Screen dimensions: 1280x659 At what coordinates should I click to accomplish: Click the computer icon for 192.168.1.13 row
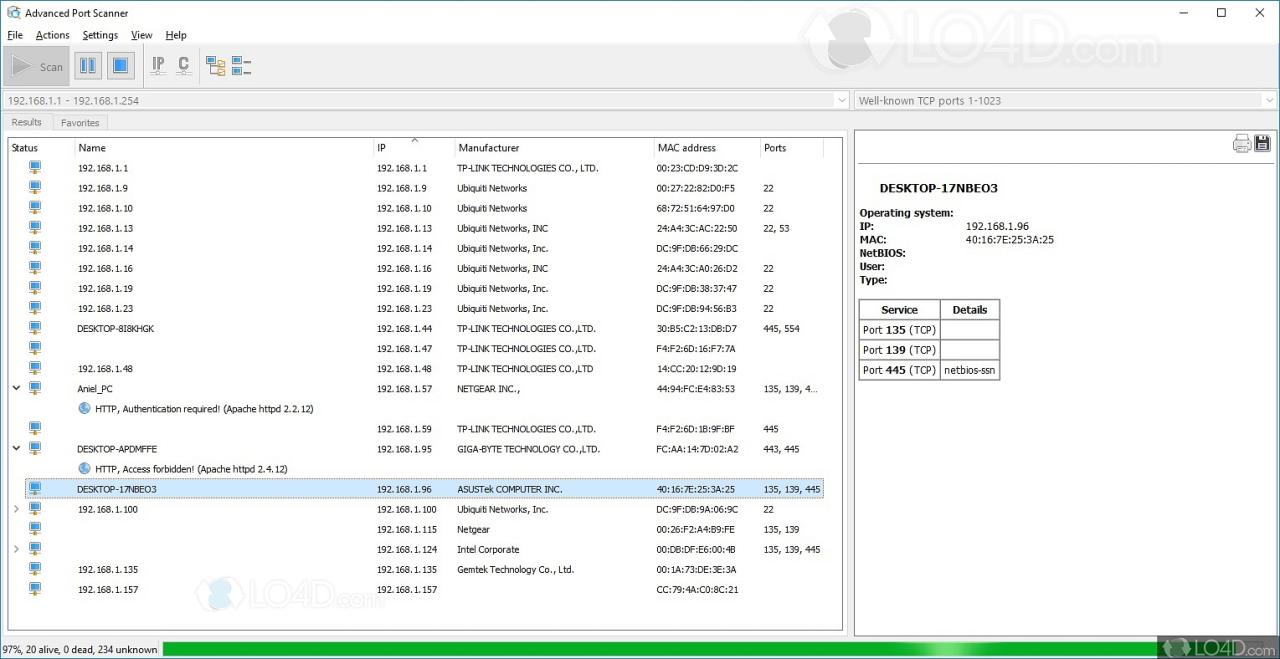tap(35, 227)
